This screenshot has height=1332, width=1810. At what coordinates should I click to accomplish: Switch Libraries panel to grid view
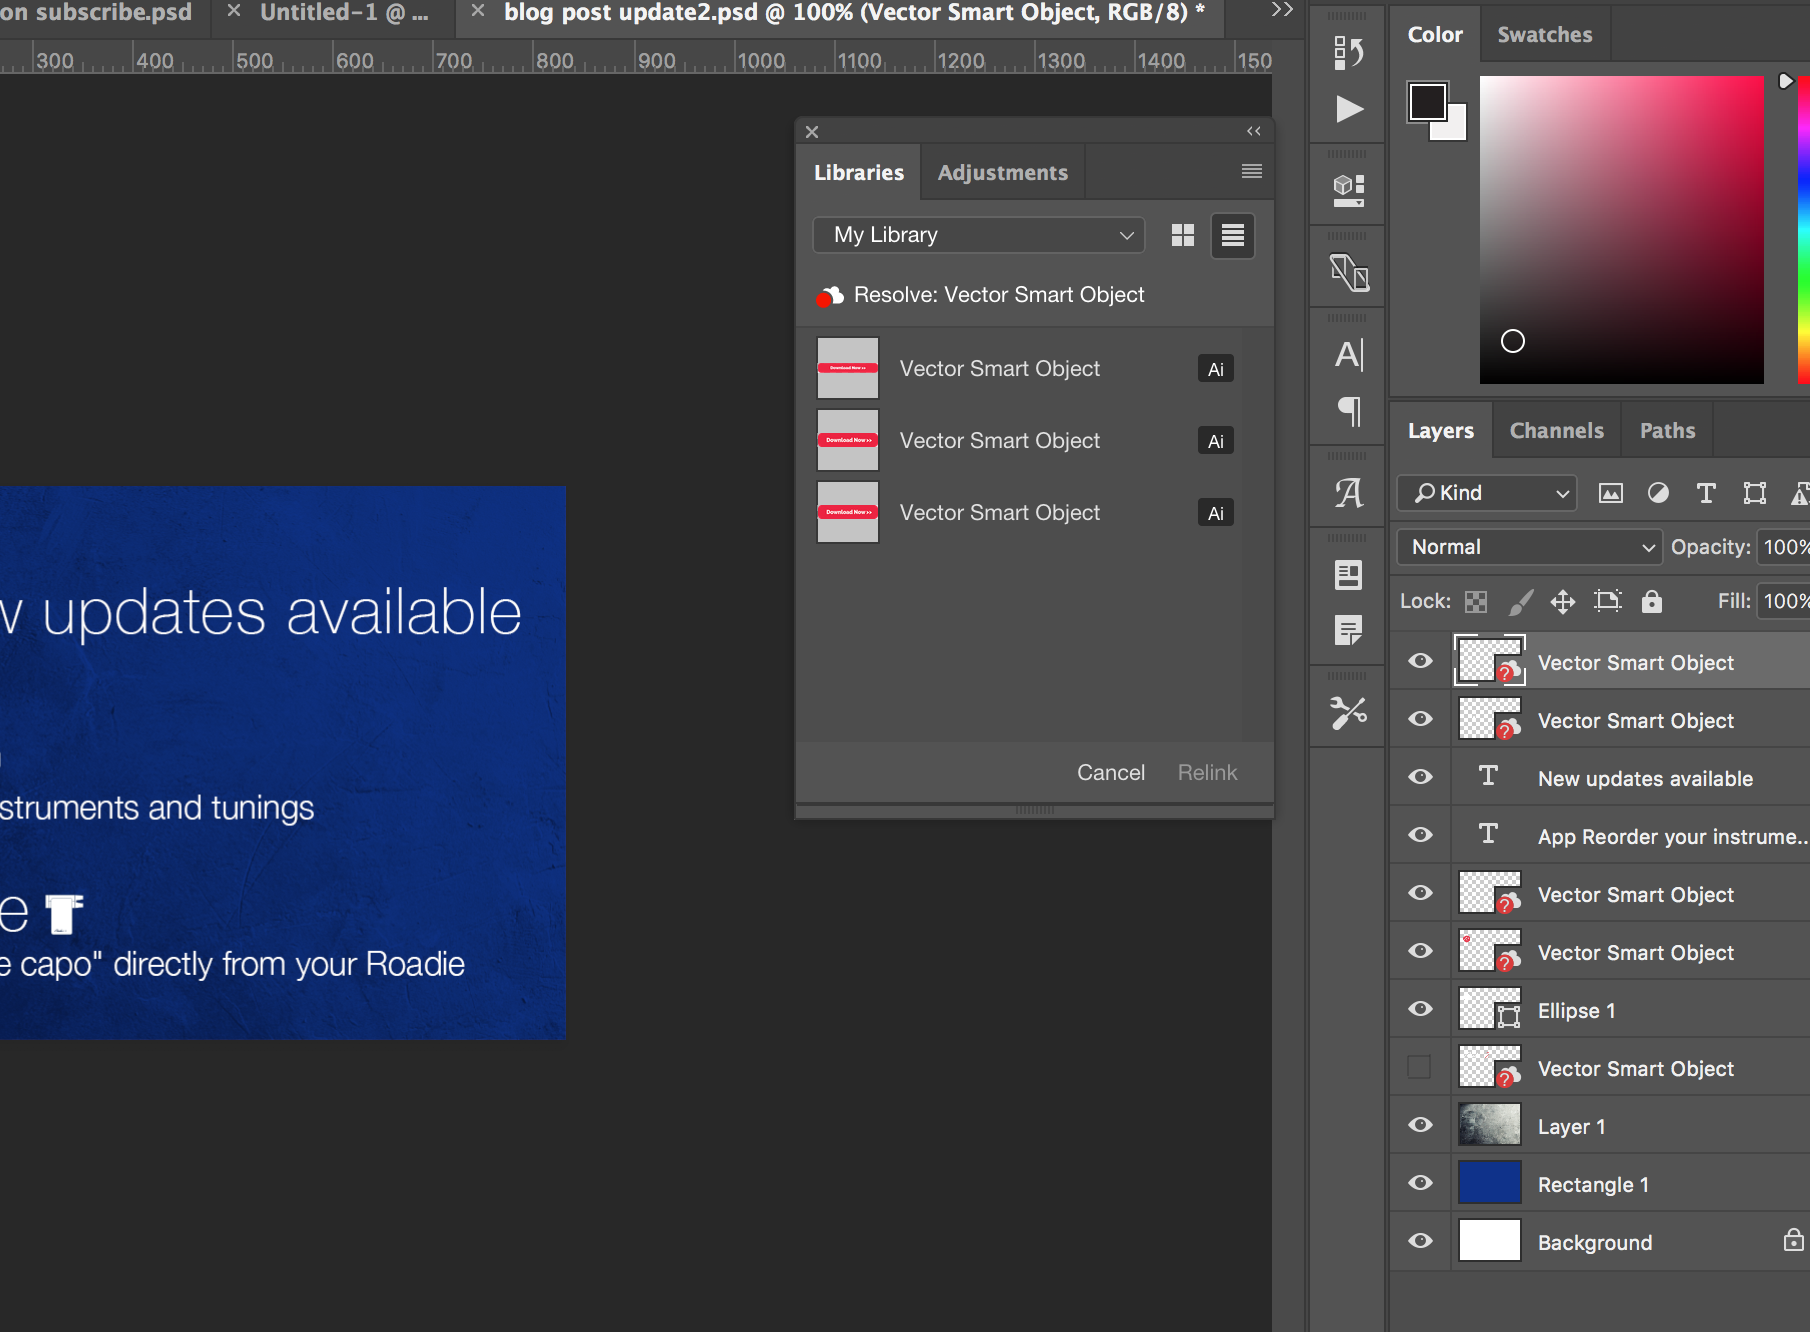click(x=1182, y=235)
